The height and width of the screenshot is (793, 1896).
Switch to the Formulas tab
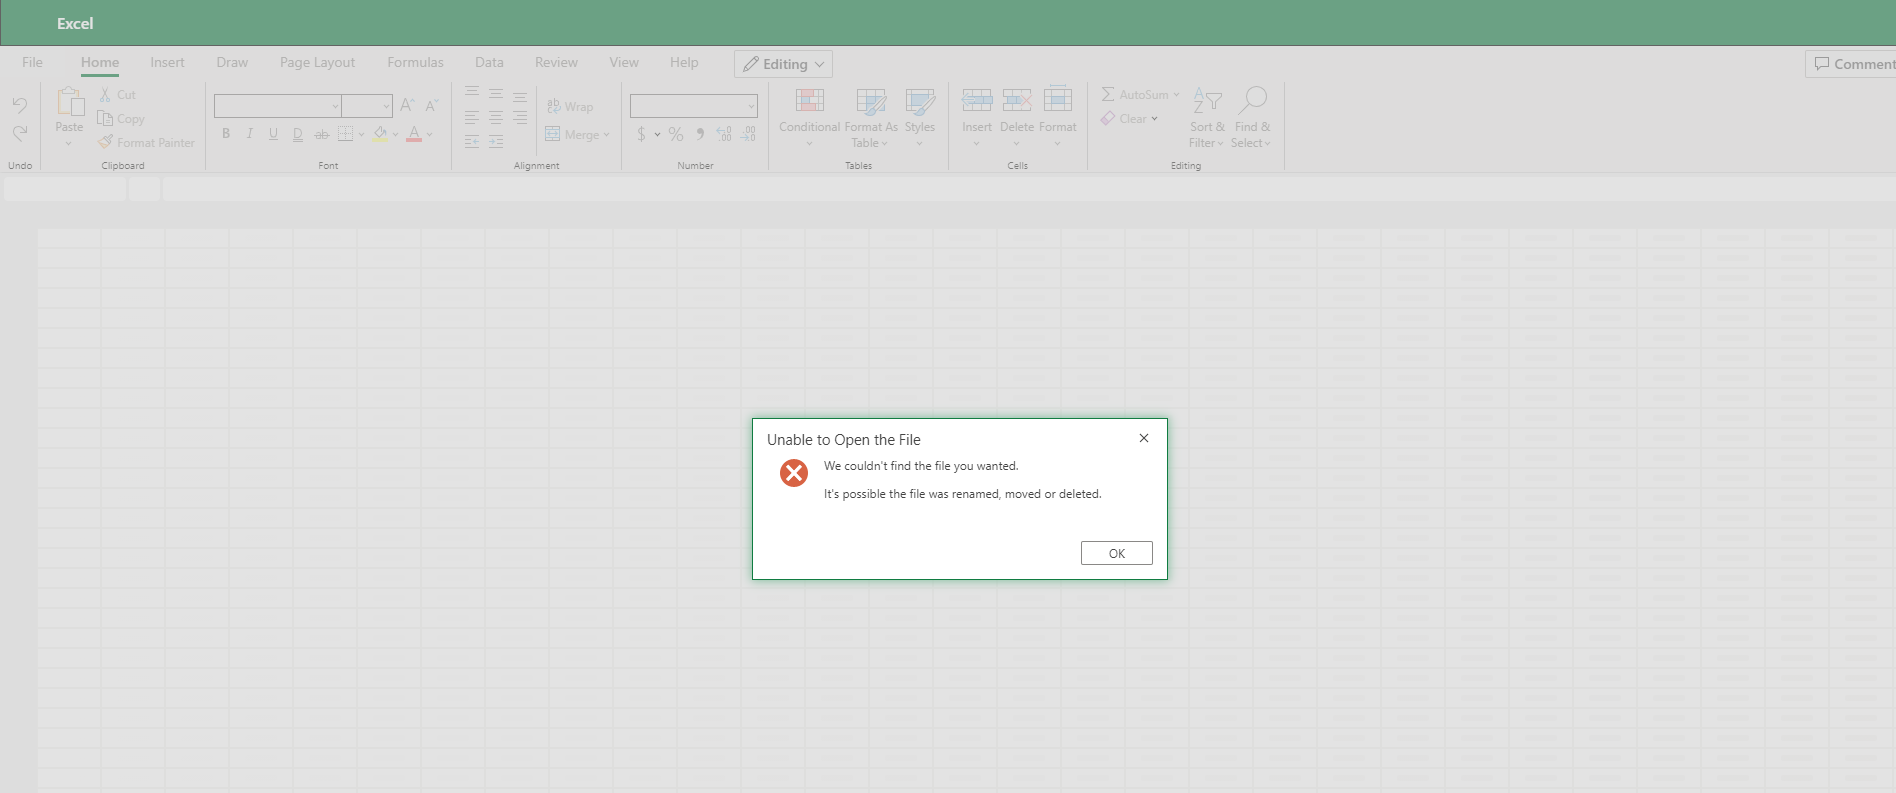(x=415, y=62)
